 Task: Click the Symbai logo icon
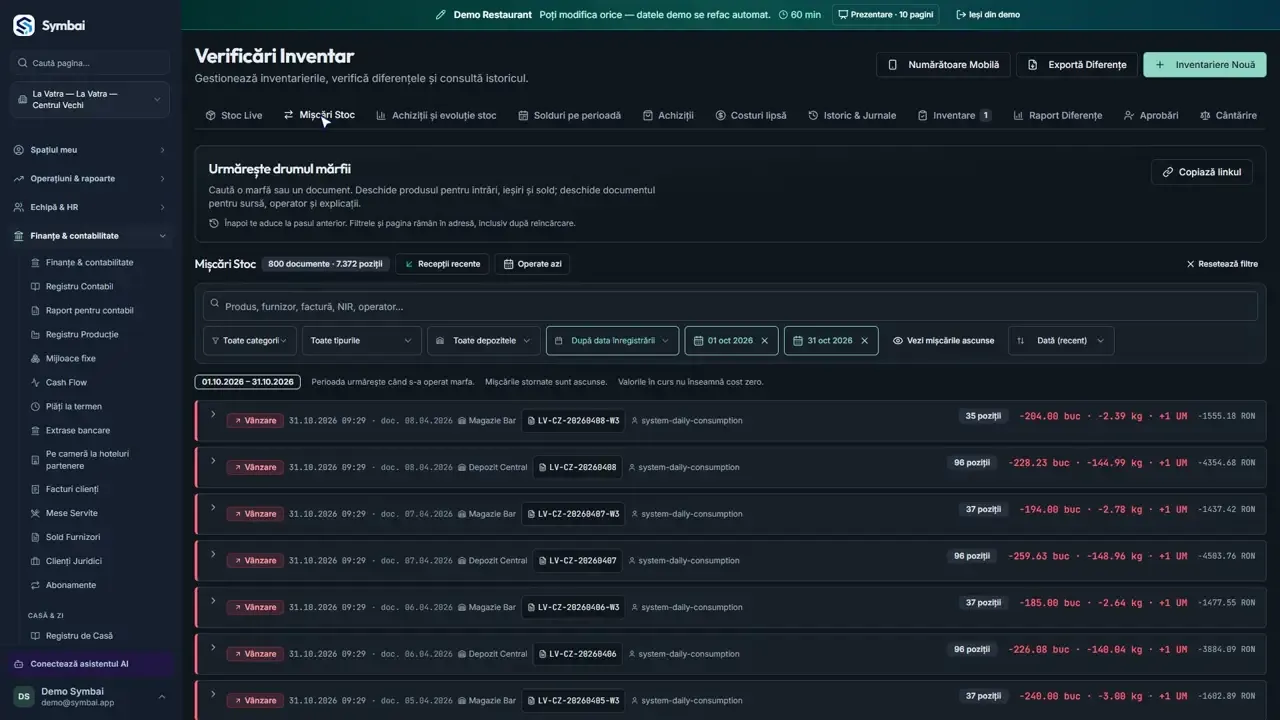(23, 25)
